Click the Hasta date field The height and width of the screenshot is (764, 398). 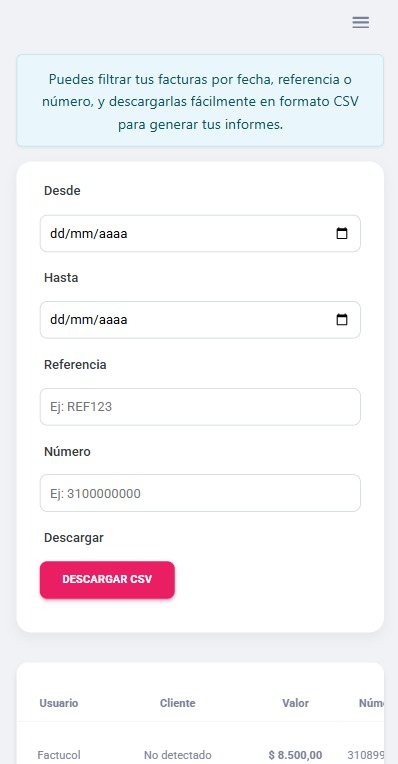(x=200, y=320)
